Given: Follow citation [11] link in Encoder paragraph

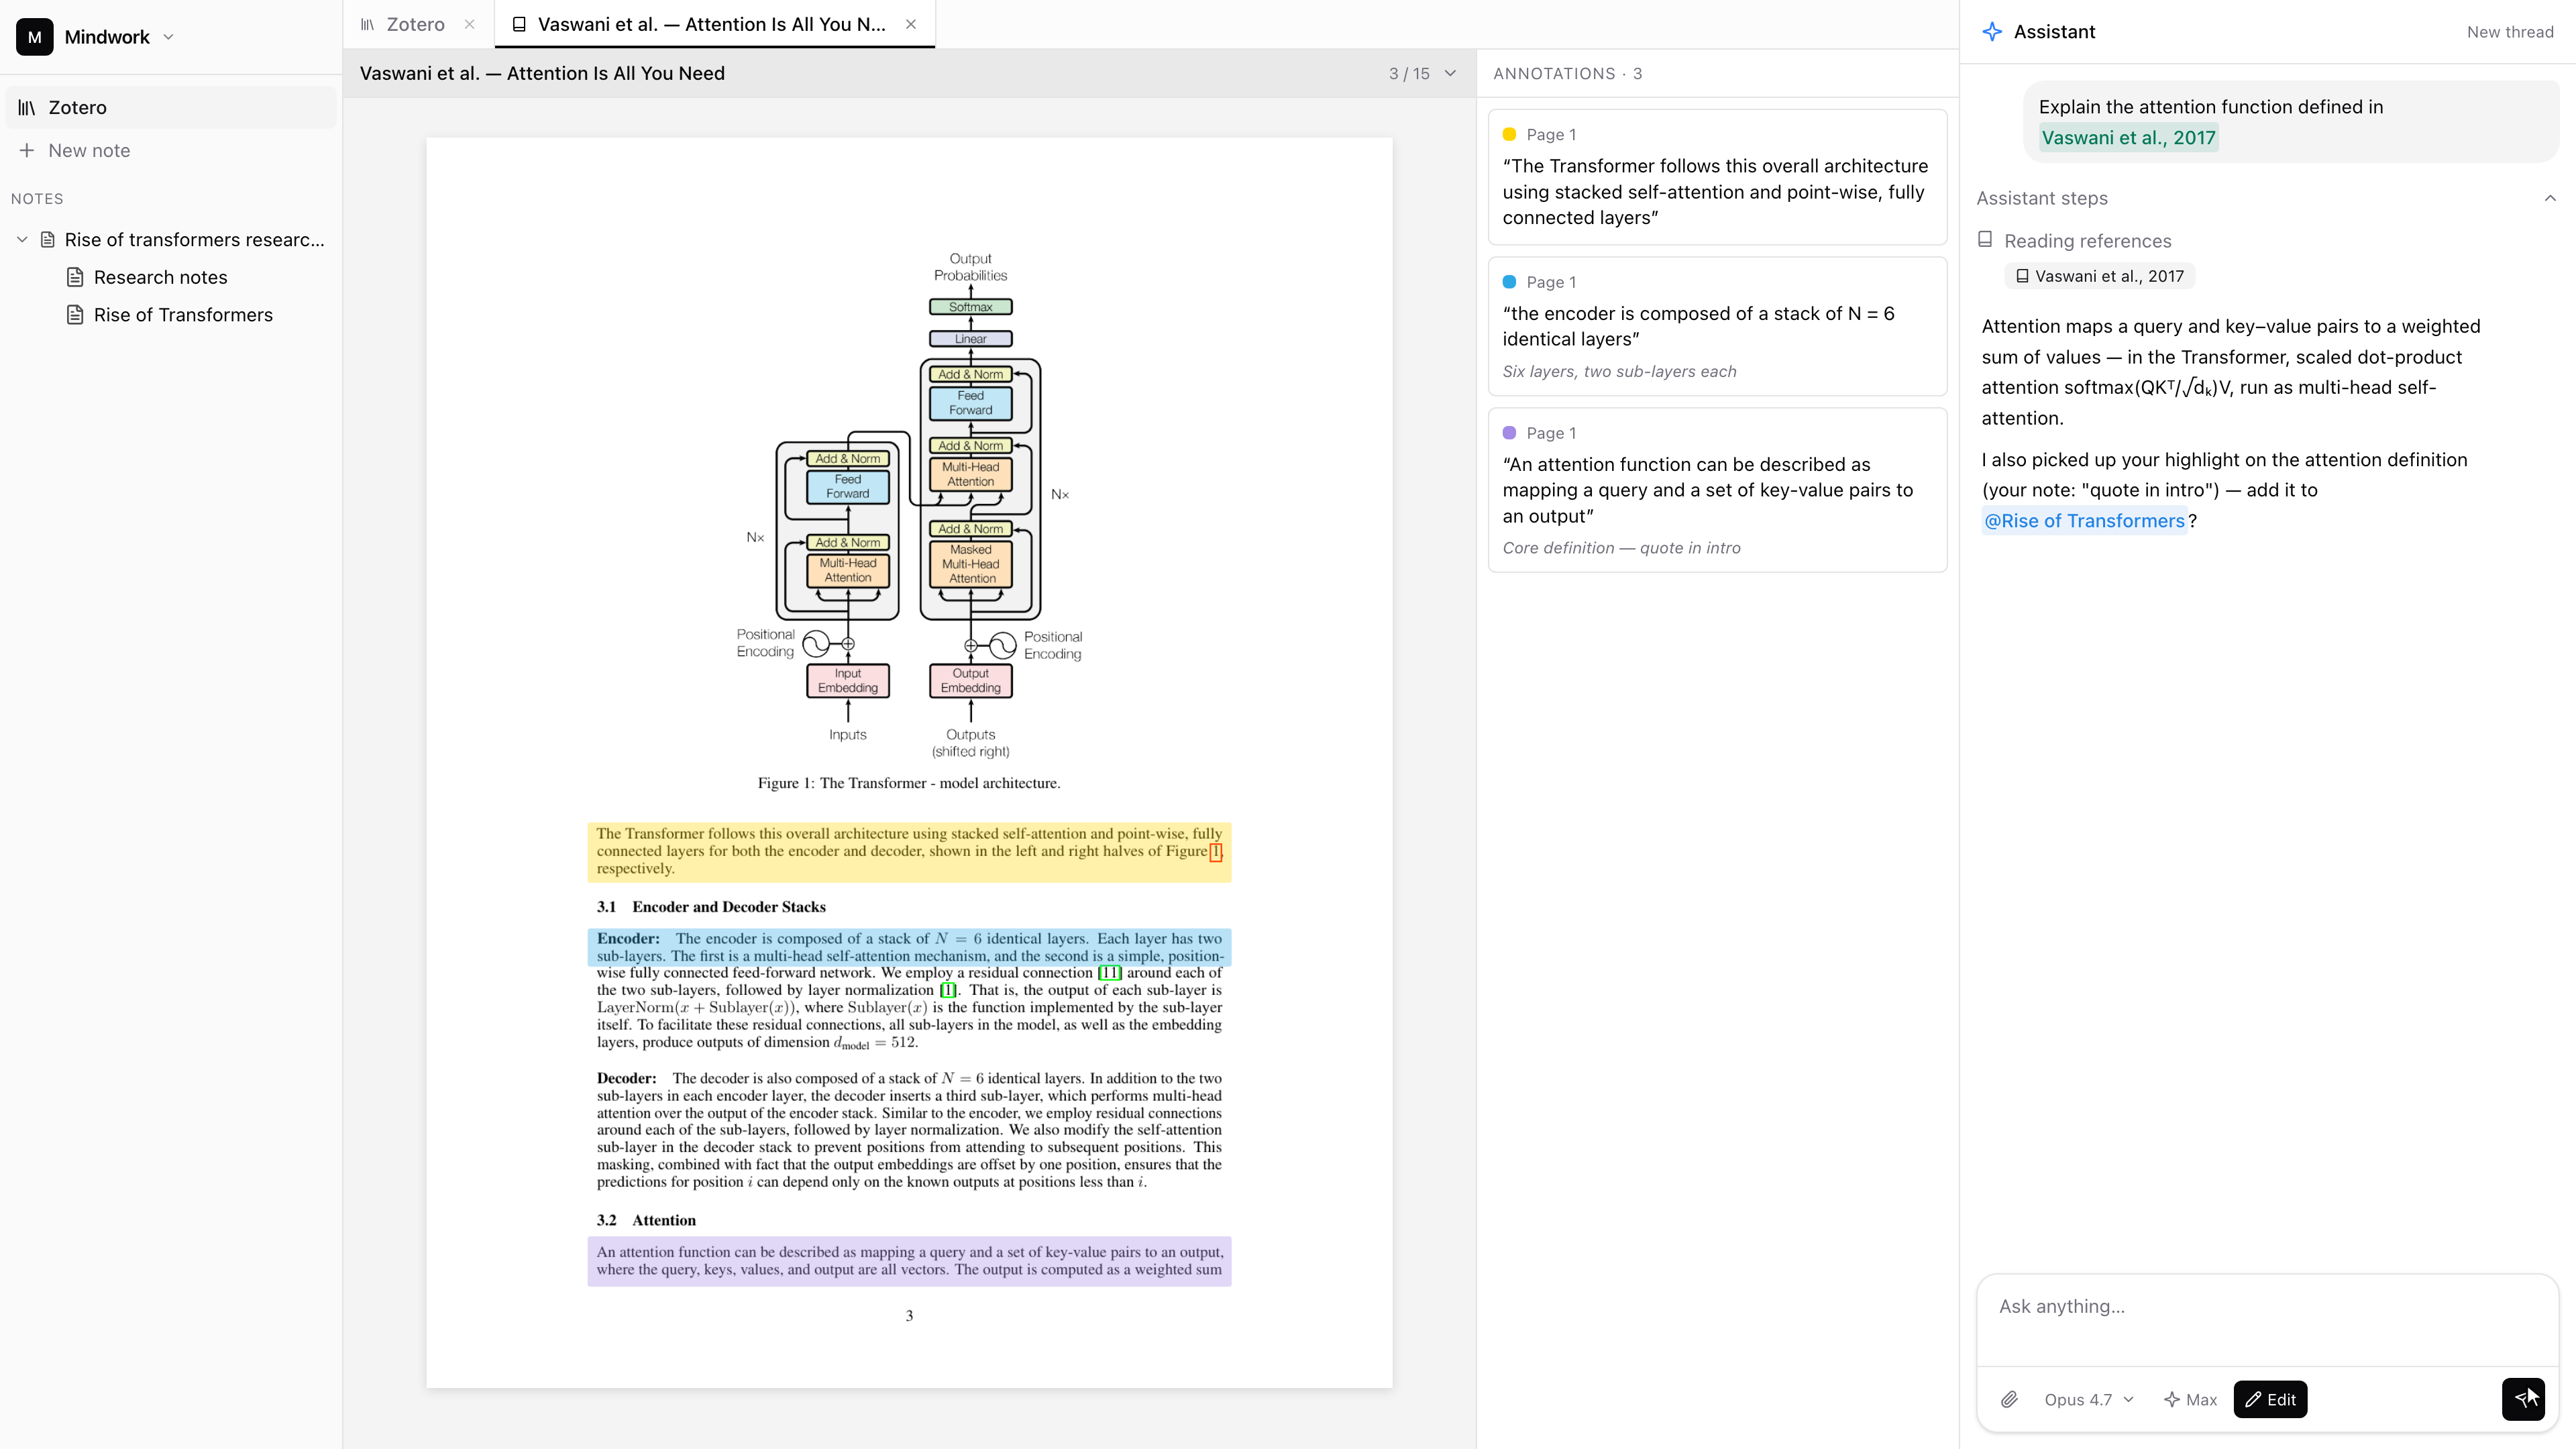Looking at the screenshot, I should (1110, 973).
